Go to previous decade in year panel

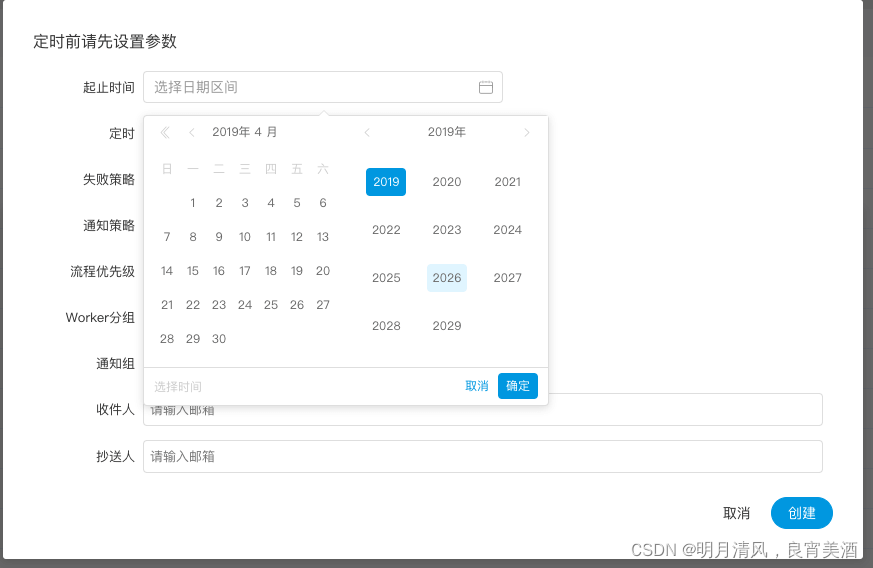[x=367, y=133]
